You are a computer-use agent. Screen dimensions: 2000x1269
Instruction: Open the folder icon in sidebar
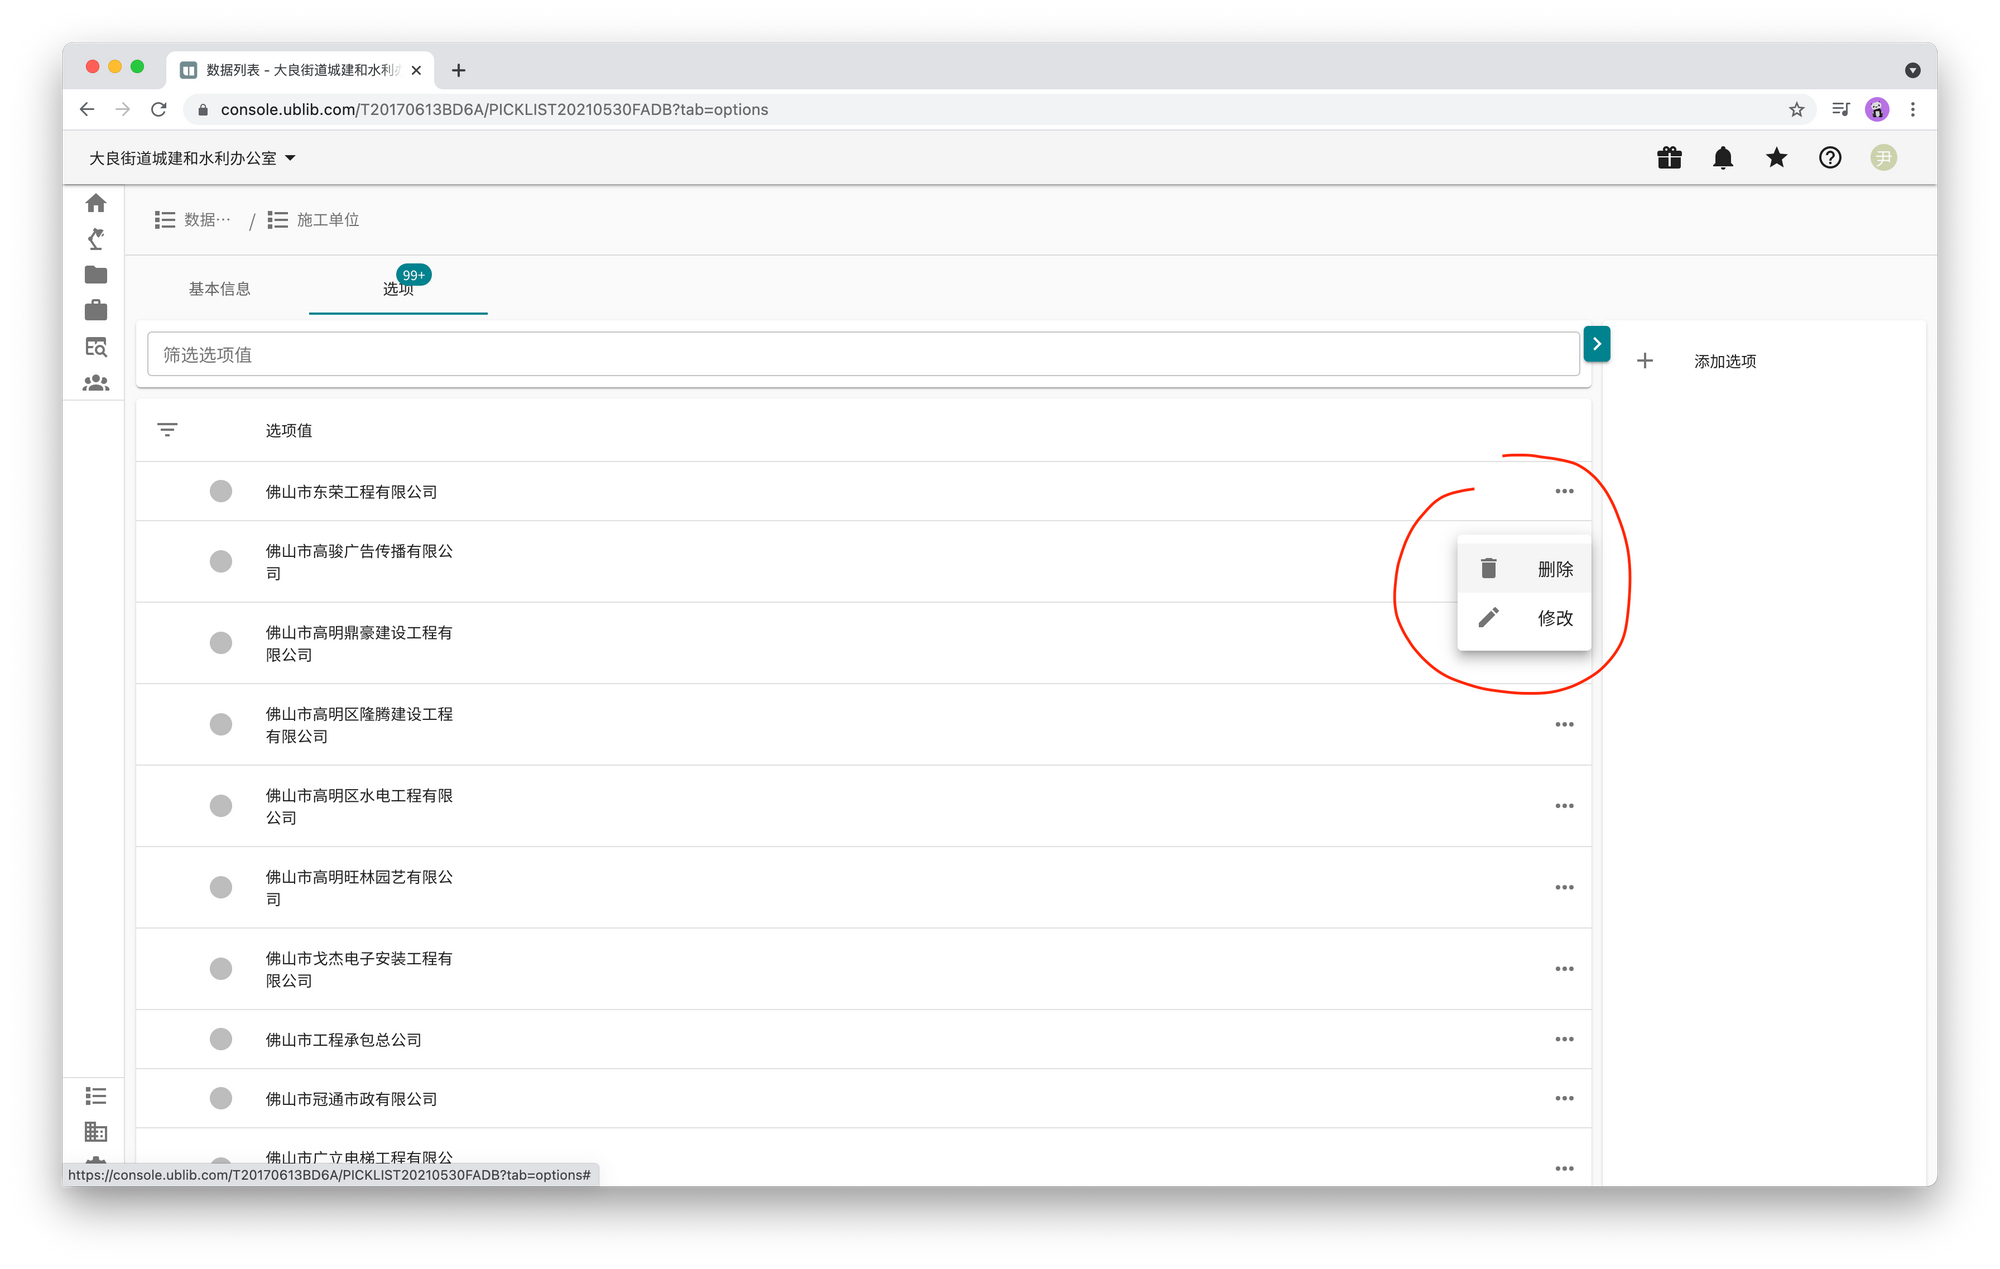pos(96,275)
